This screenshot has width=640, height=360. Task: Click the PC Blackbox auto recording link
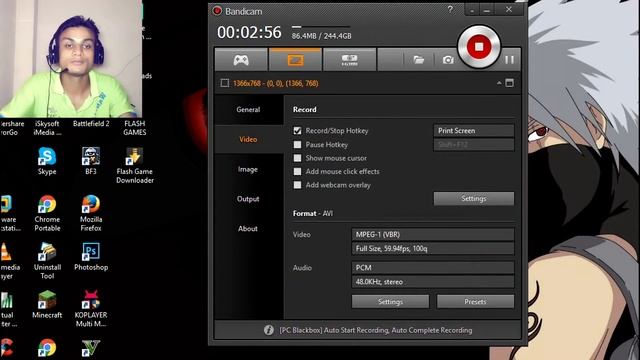pyautogui.click(x=376, y=330)
